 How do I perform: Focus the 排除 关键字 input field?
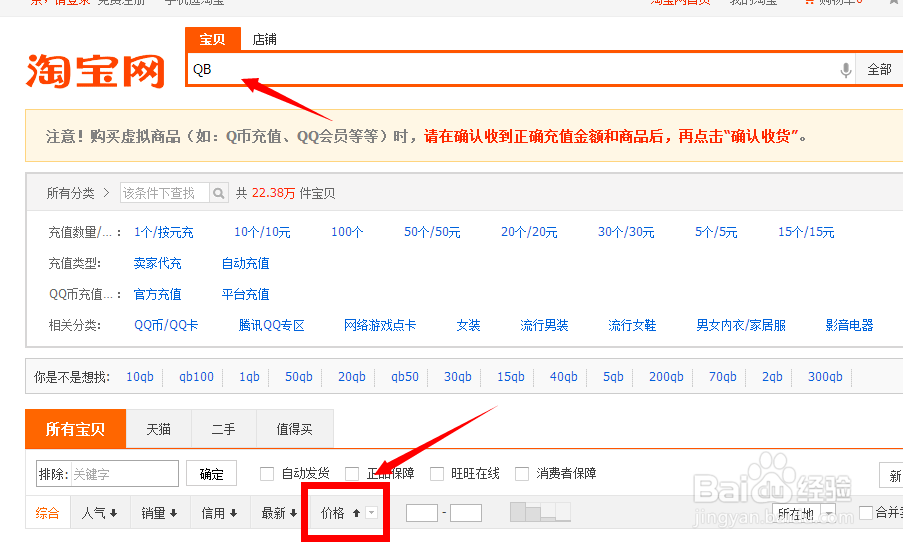[107, 474]
